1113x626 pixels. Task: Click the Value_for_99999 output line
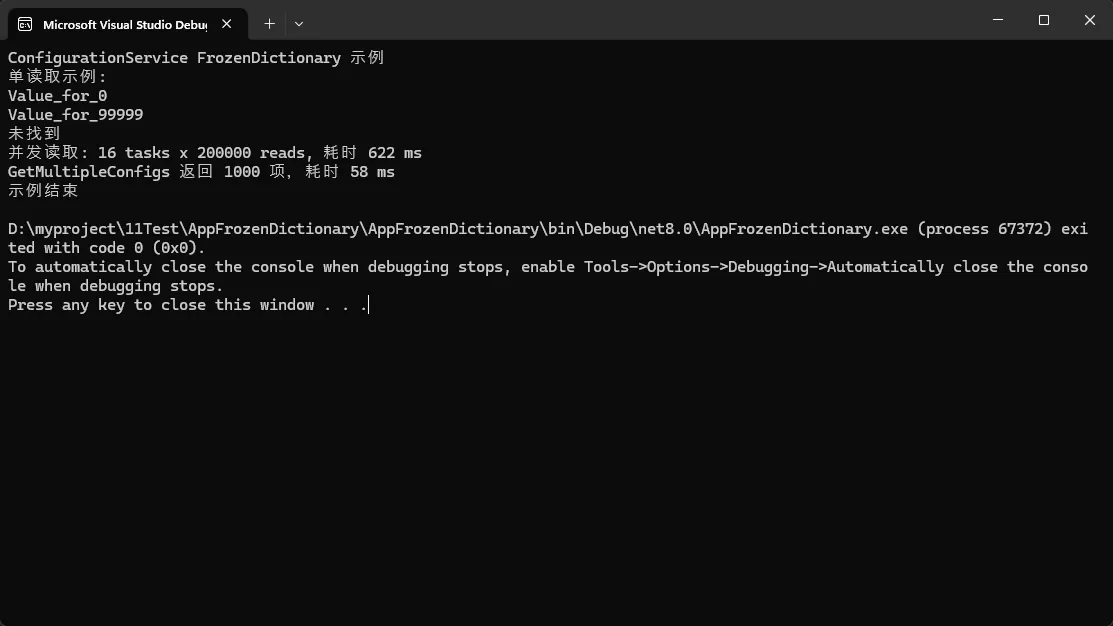[x=75, y=115]
